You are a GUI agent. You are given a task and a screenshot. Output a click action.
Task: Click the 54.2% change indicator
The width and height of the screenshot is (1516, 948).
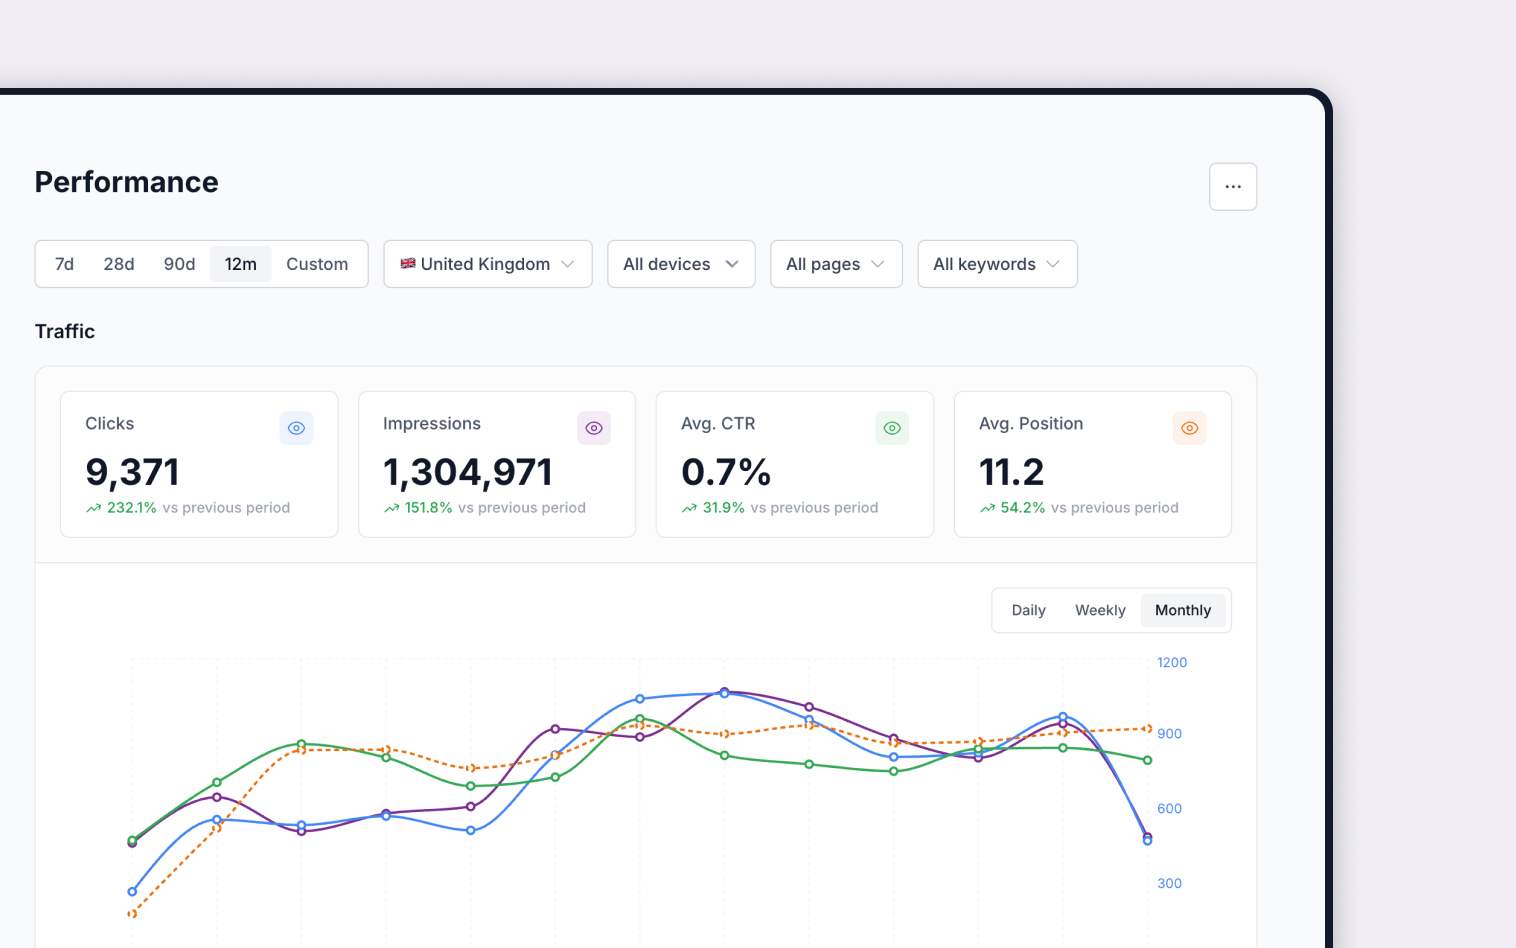pyautogui.click(x=1012, y=508)
